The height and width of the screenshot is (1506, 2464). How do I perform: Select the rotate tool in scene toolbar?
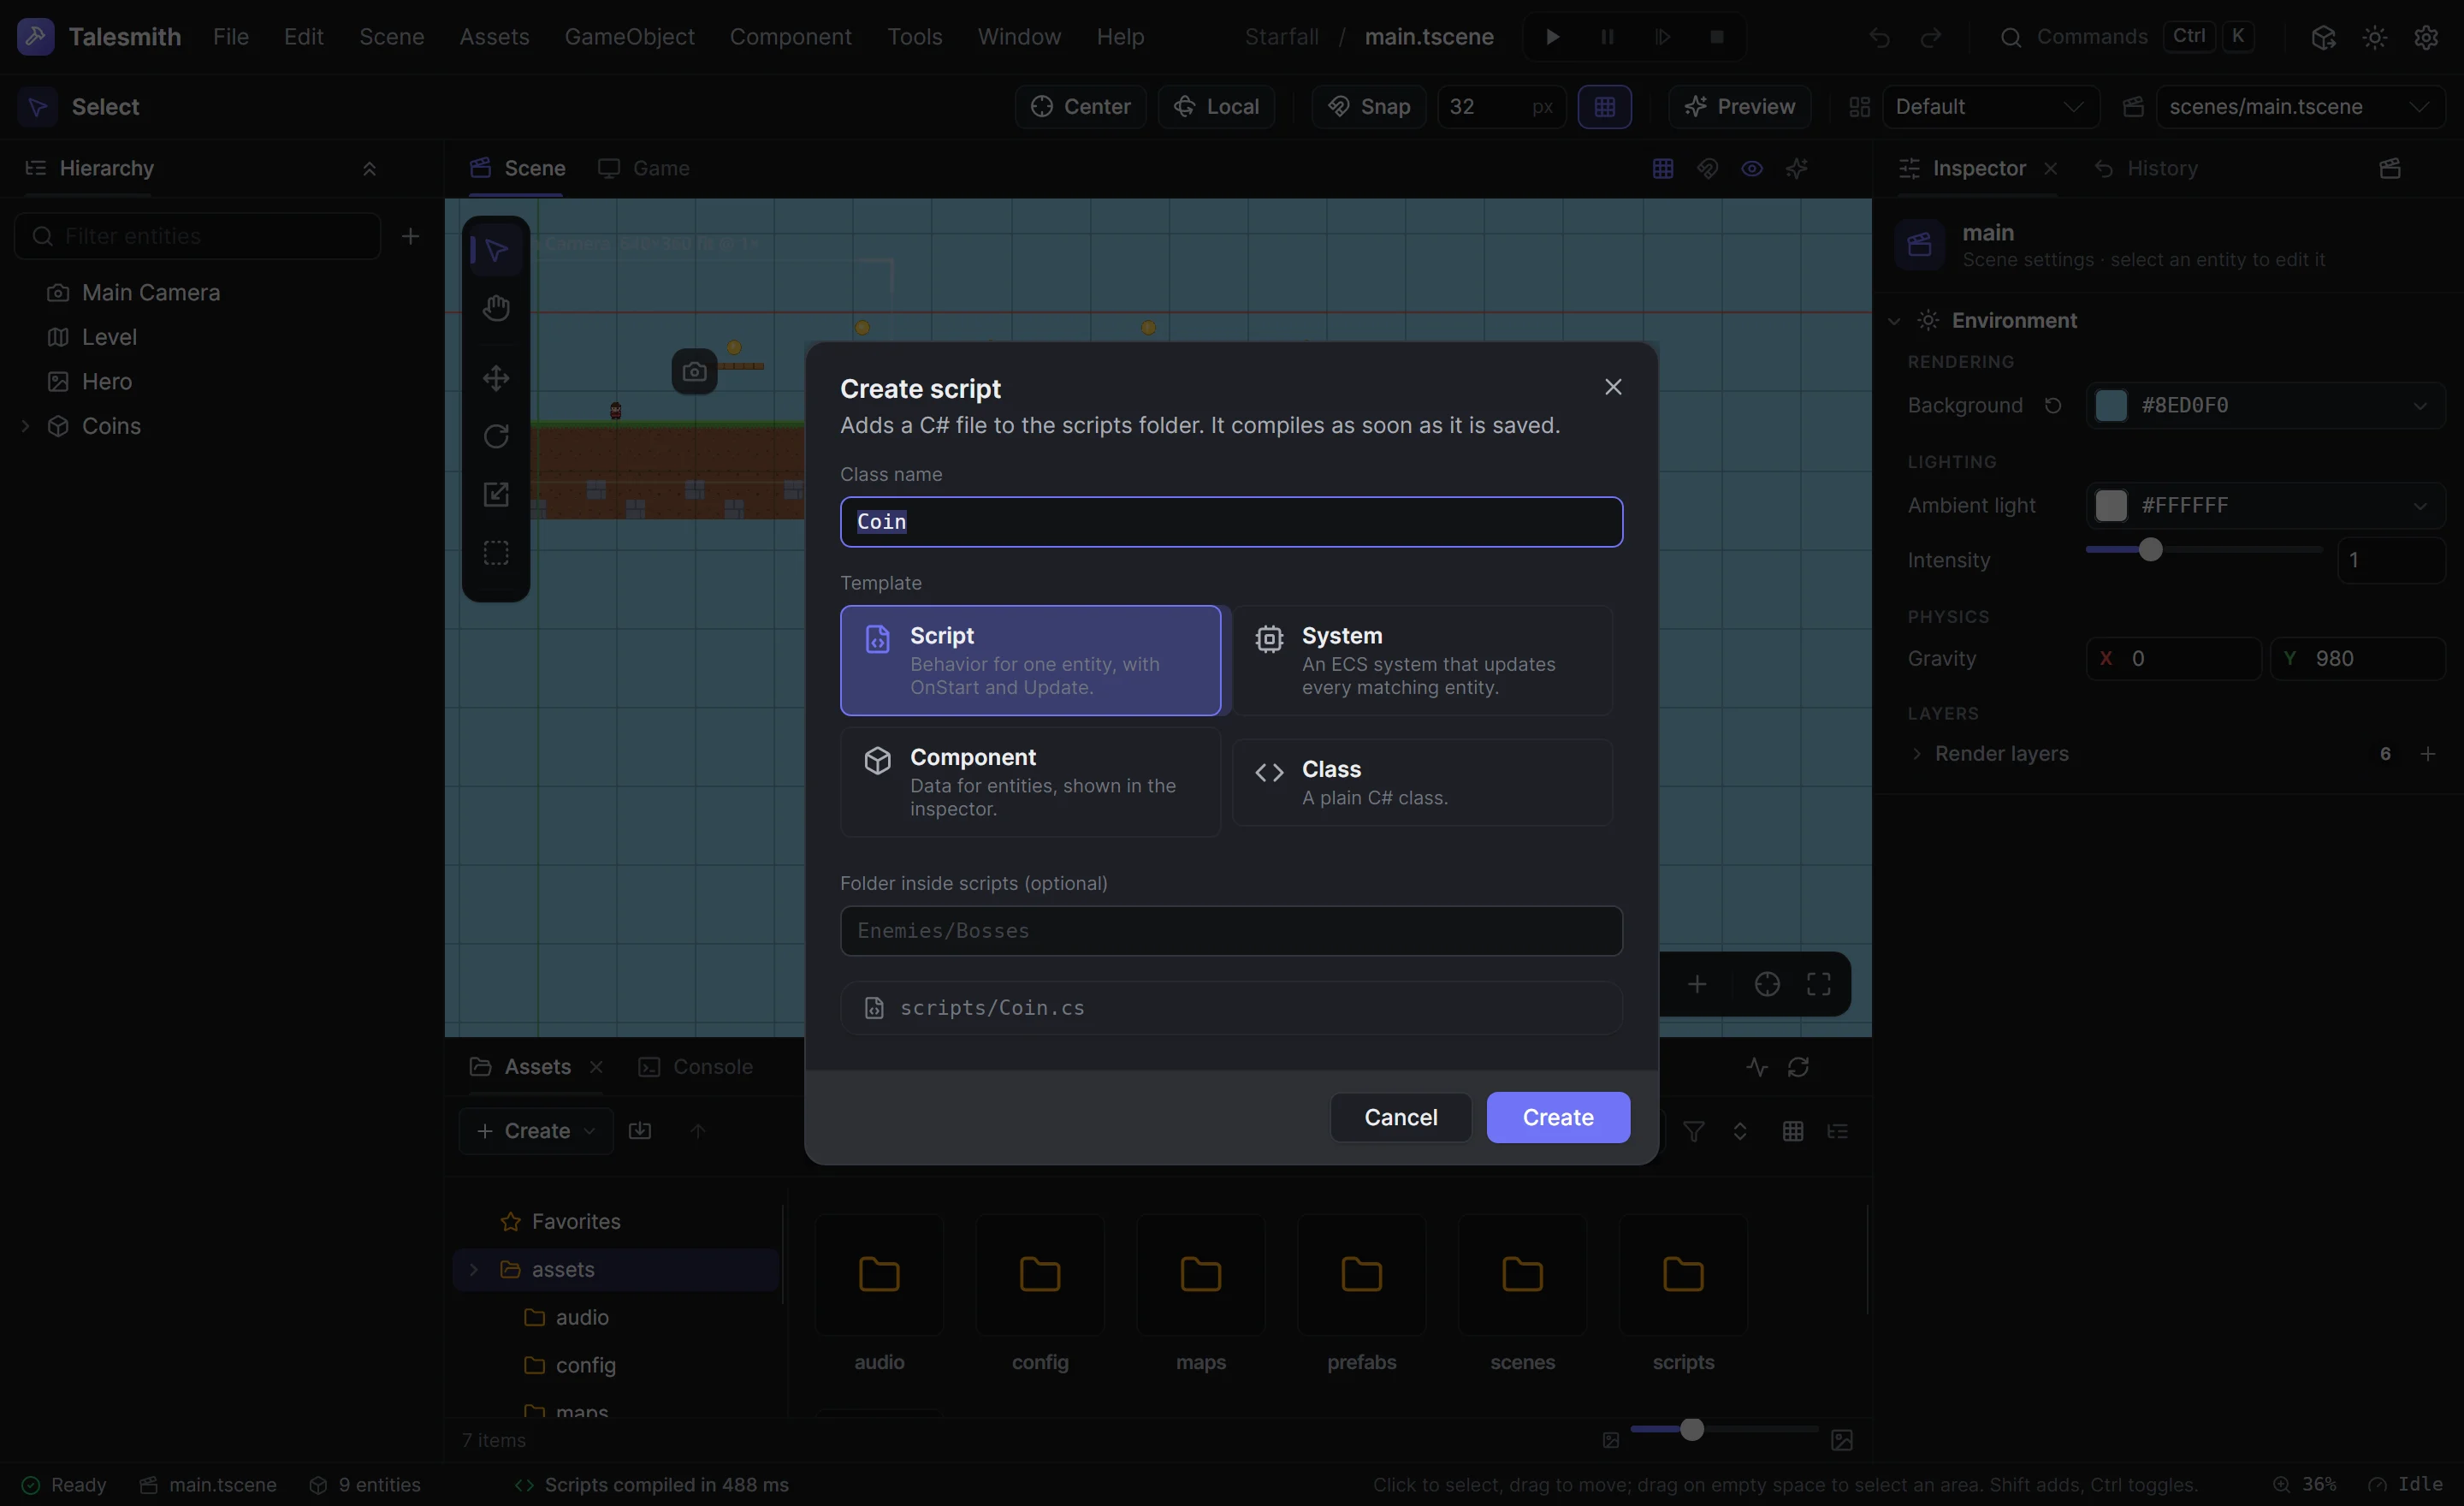496,436
